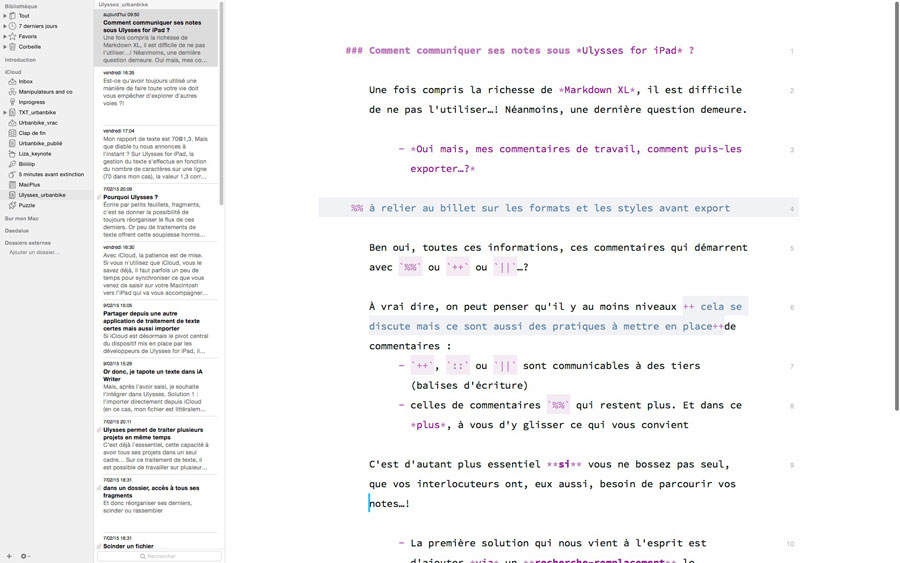Click the star icon for Favoris

[12, 37]
